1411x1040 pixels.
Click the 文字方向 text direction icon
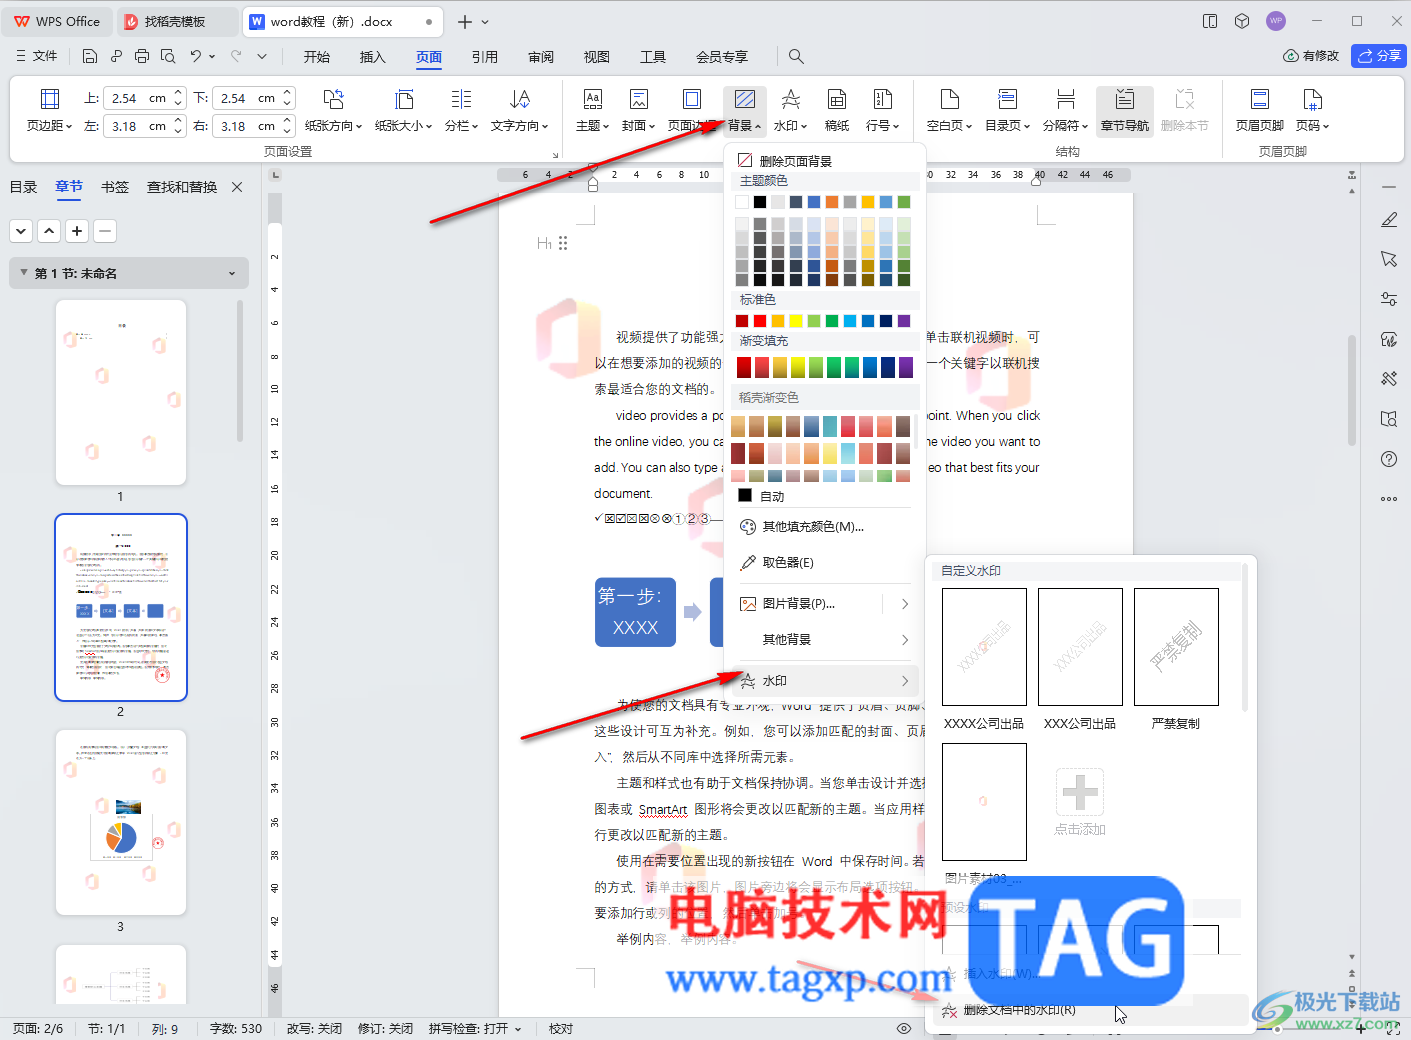tap(519, 99)
